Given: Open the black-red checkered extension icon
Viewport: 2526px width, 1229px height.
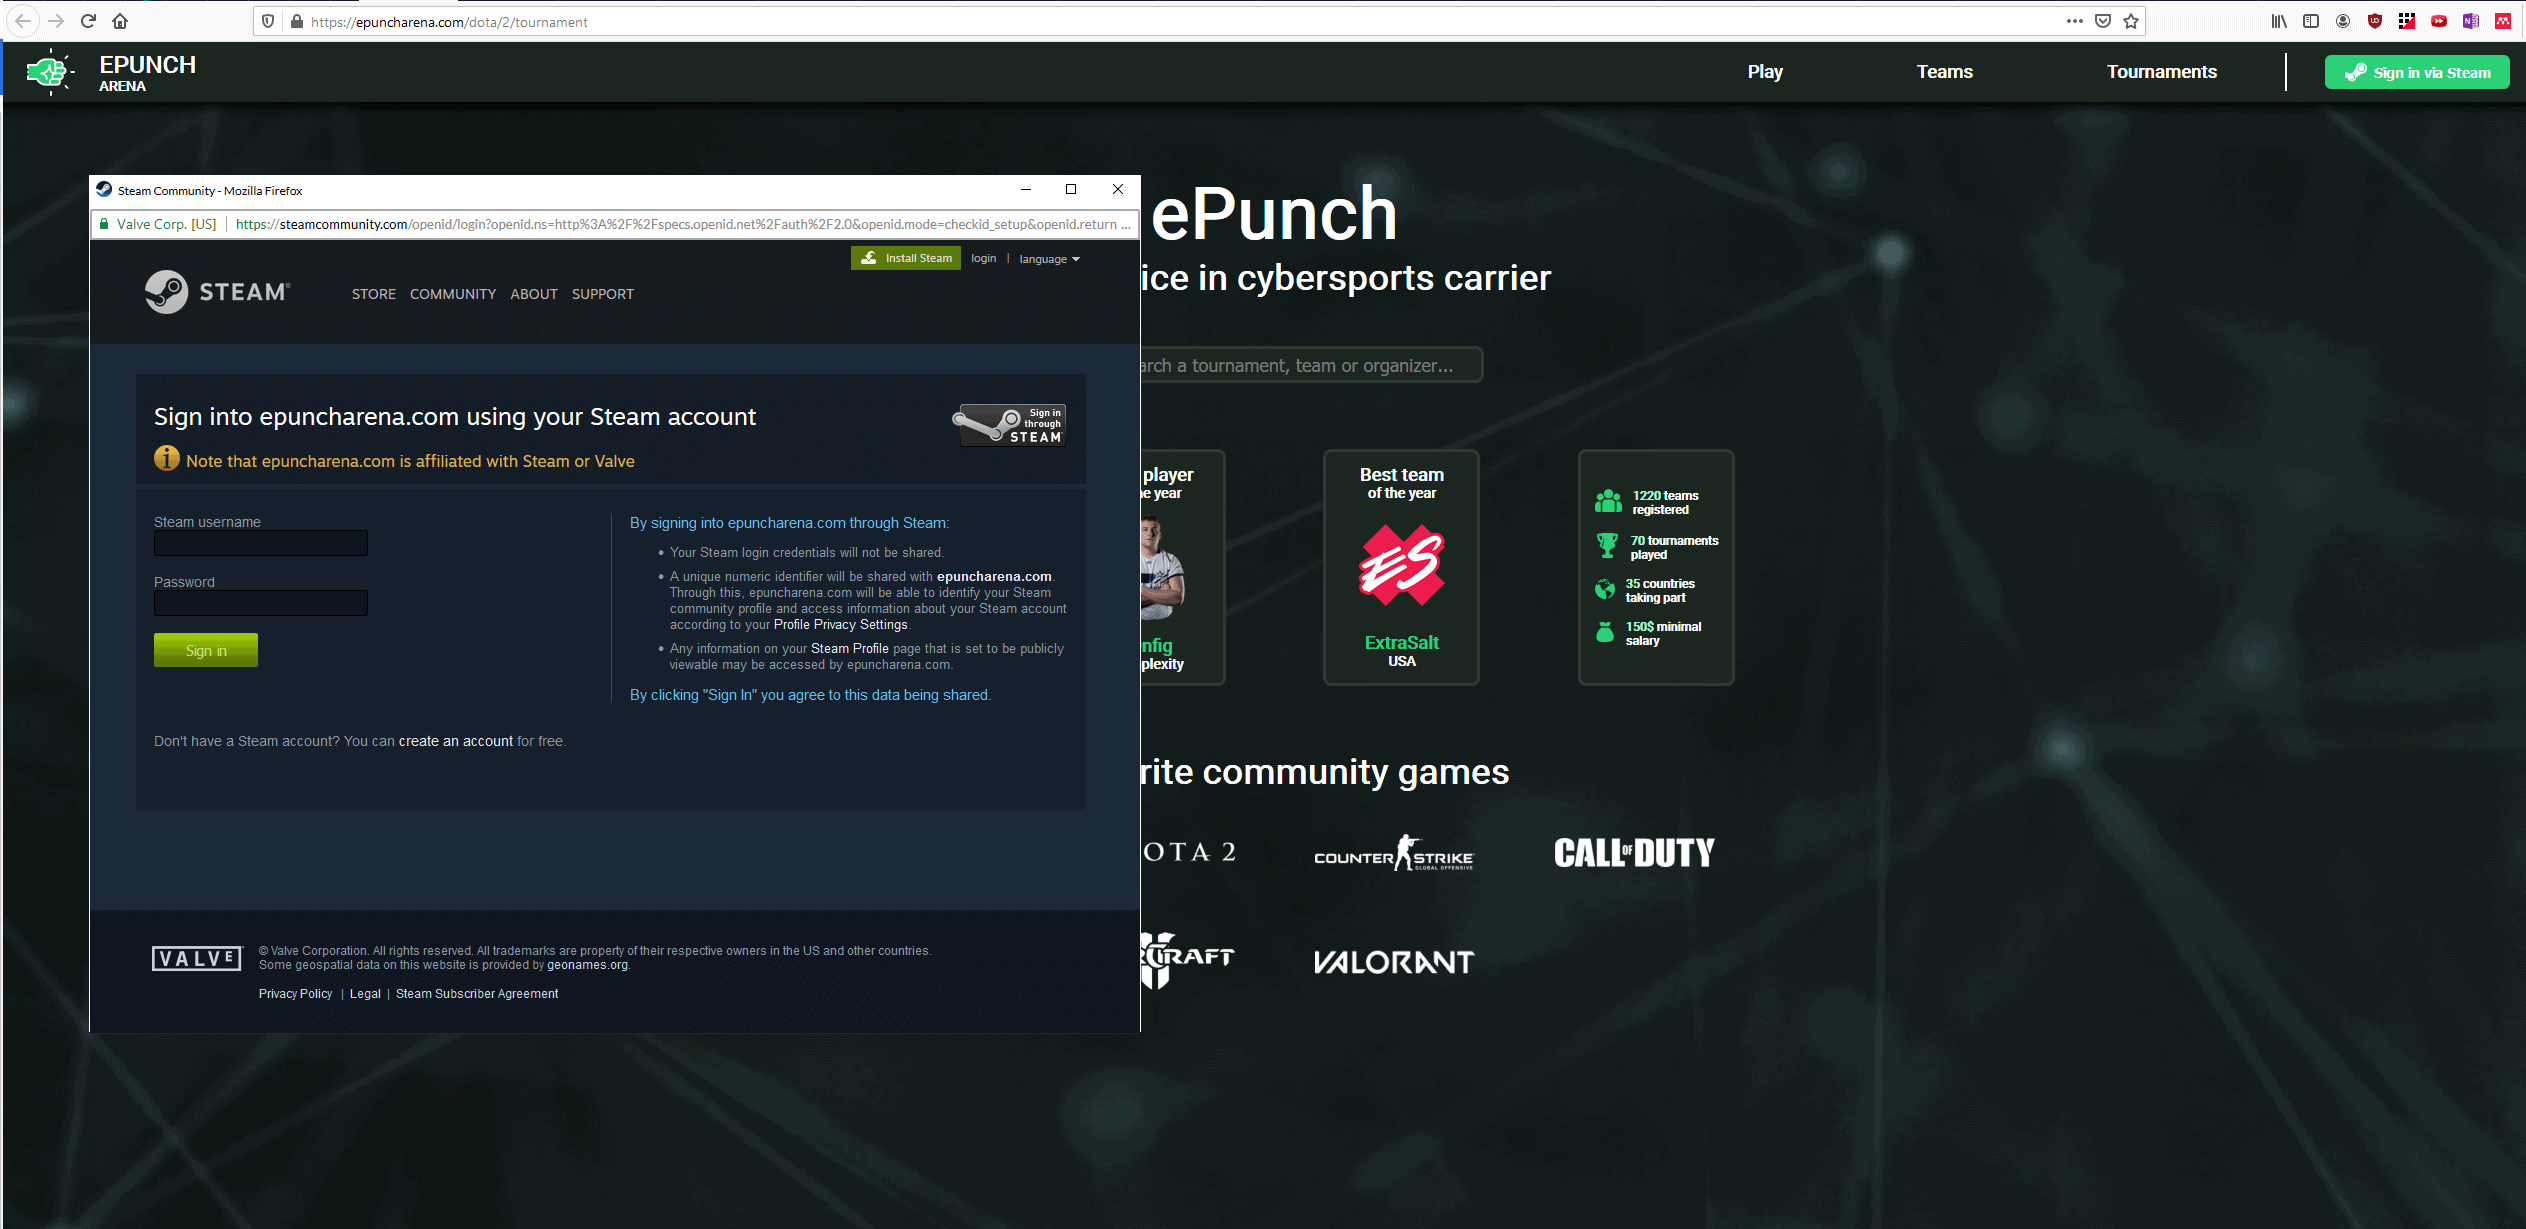Looking at the screenshot, I should 2407,21.
